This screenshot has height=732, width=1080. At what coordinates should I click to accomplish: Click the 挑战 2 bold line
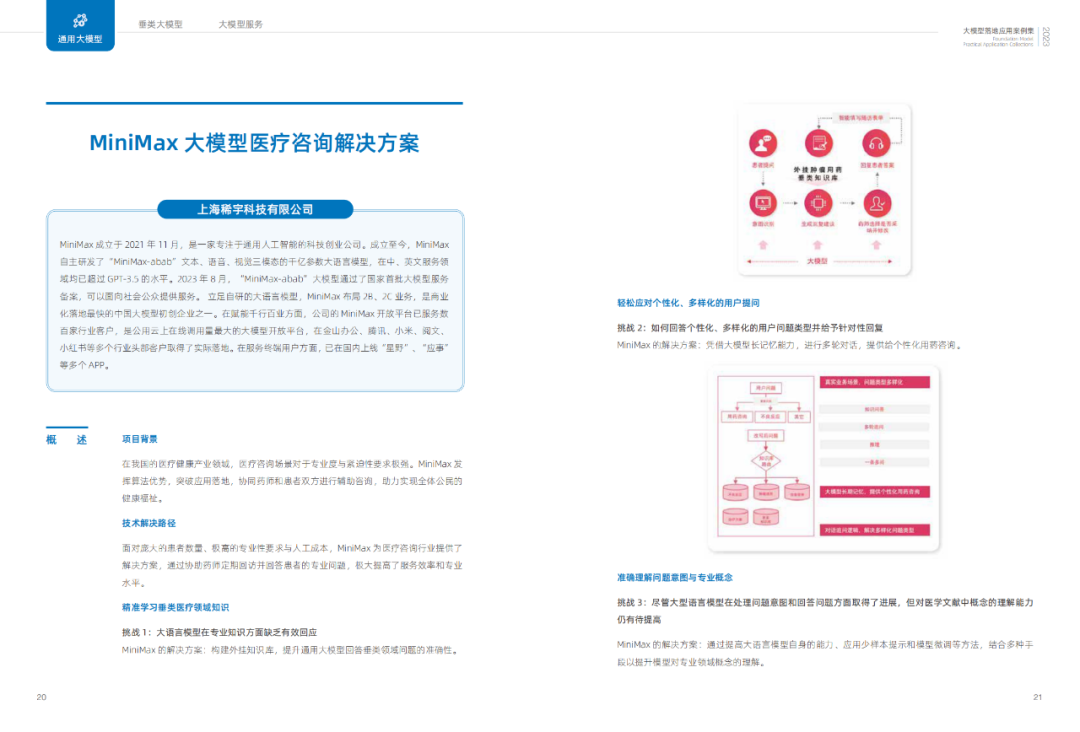[750, 328]
